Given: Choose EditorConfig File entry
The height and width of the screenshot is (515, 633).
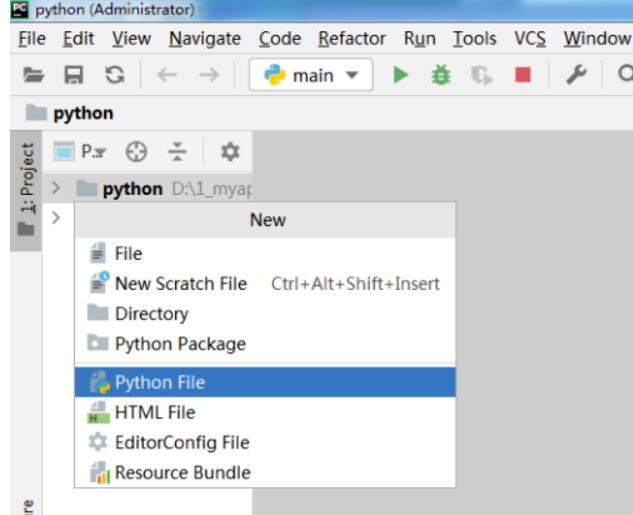Looking at the screenshot, I should pos(265,442).
